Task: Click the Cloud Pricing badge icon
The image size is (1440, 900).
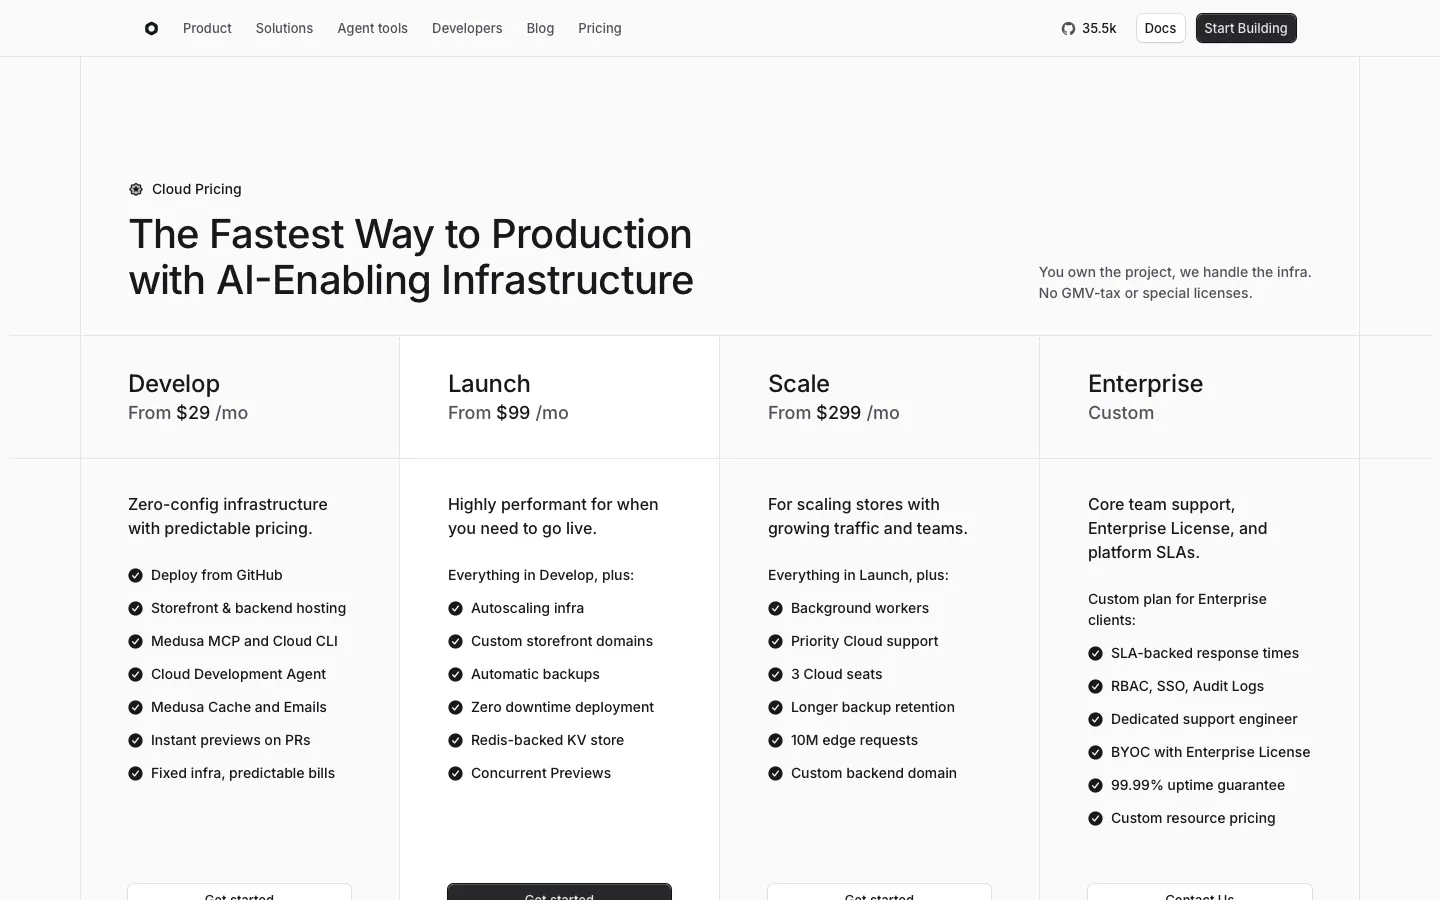Action: pos(136,189)
